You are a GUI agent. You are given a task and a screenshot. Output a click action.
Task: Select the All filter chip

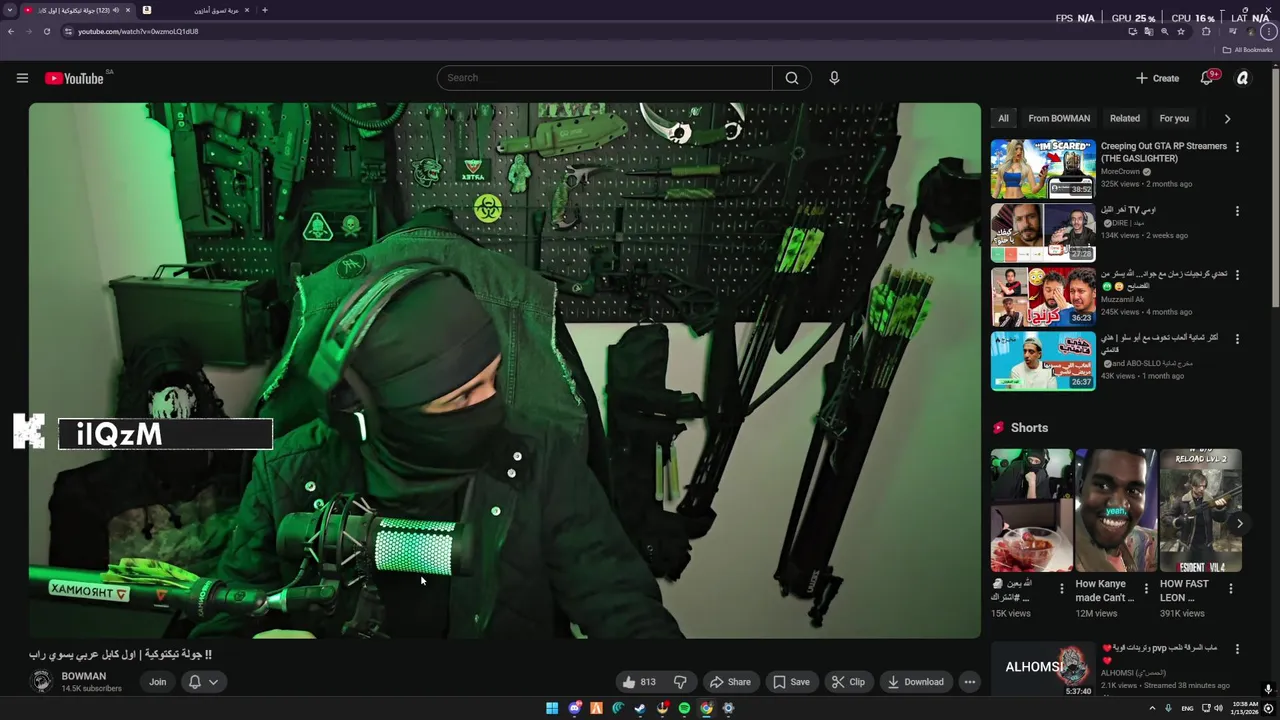[x=1003, y=118]
